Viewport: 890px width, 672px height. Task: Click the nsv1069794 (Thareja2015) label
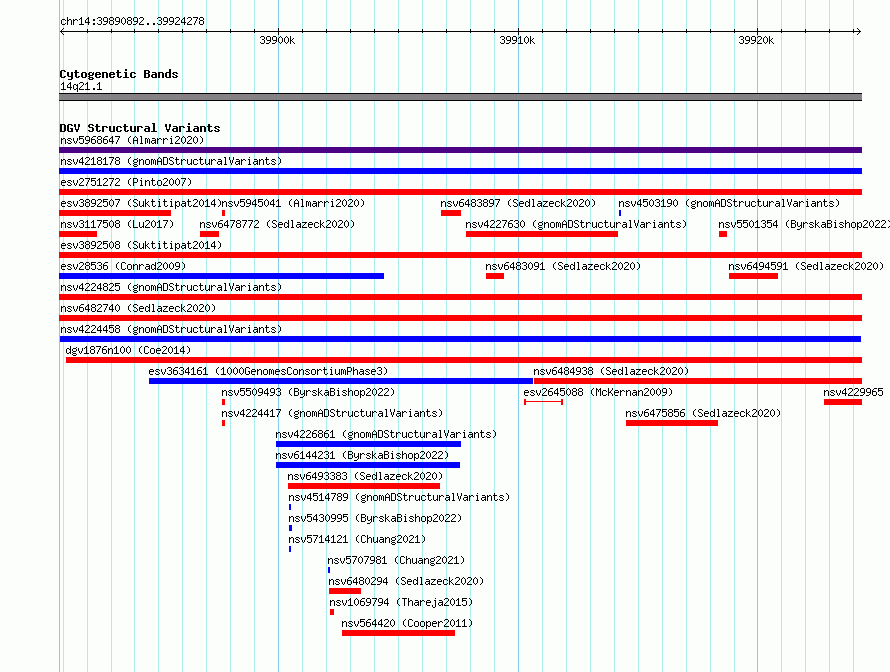click(x=401, y=602)
